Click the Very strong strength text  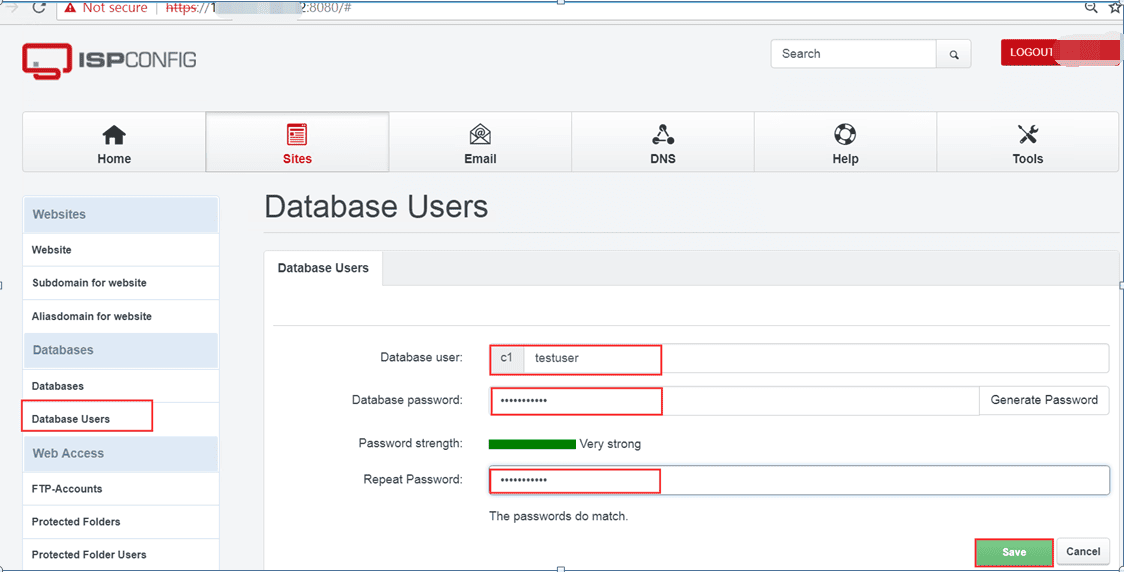point(610,444)
